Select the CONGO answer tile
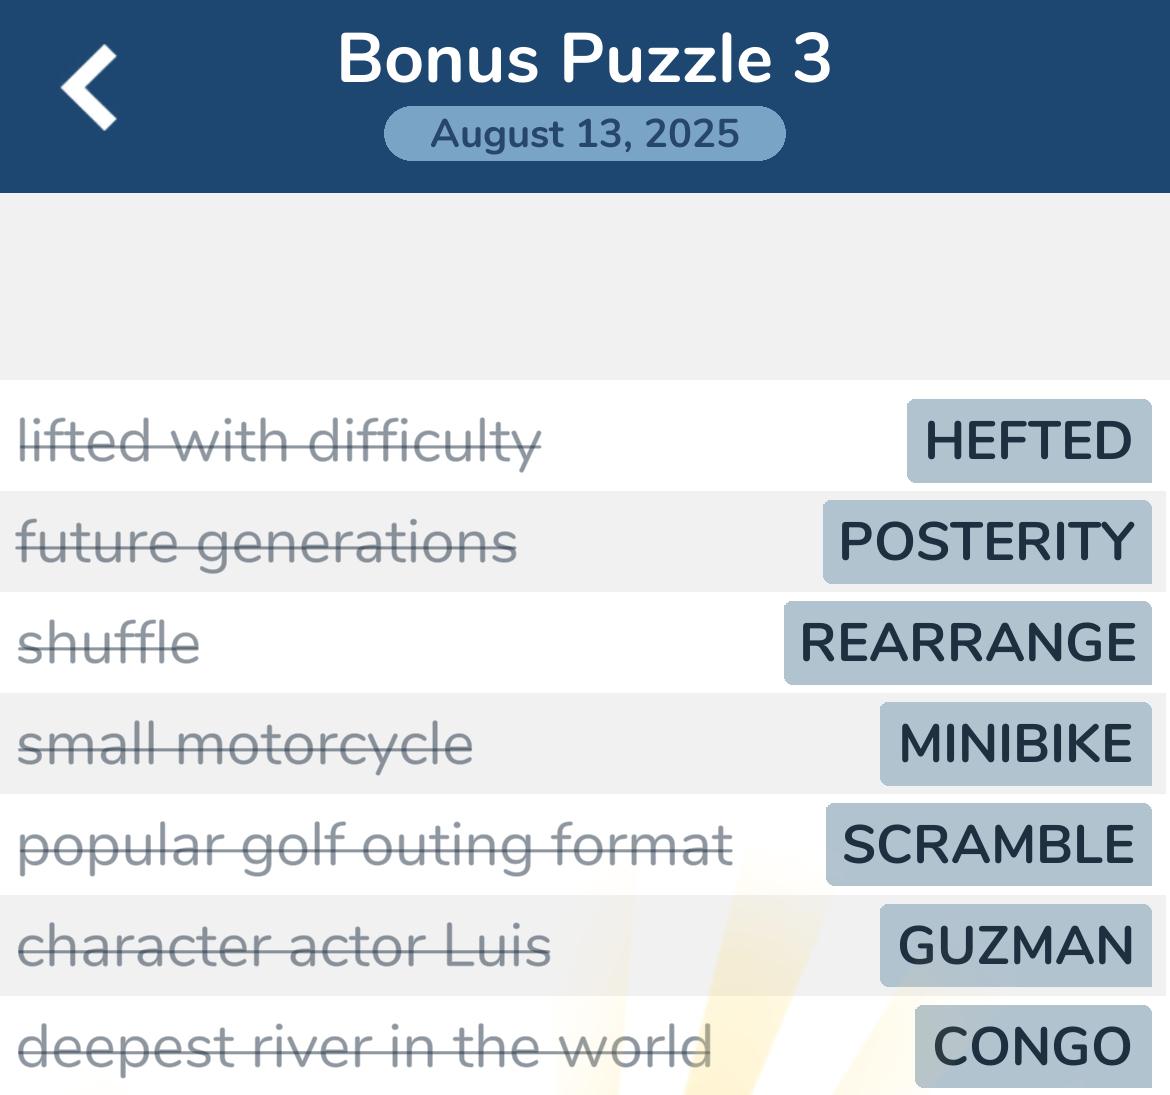Viewport: 1170px width, 1095px height. click(x=1032, y=1047)
